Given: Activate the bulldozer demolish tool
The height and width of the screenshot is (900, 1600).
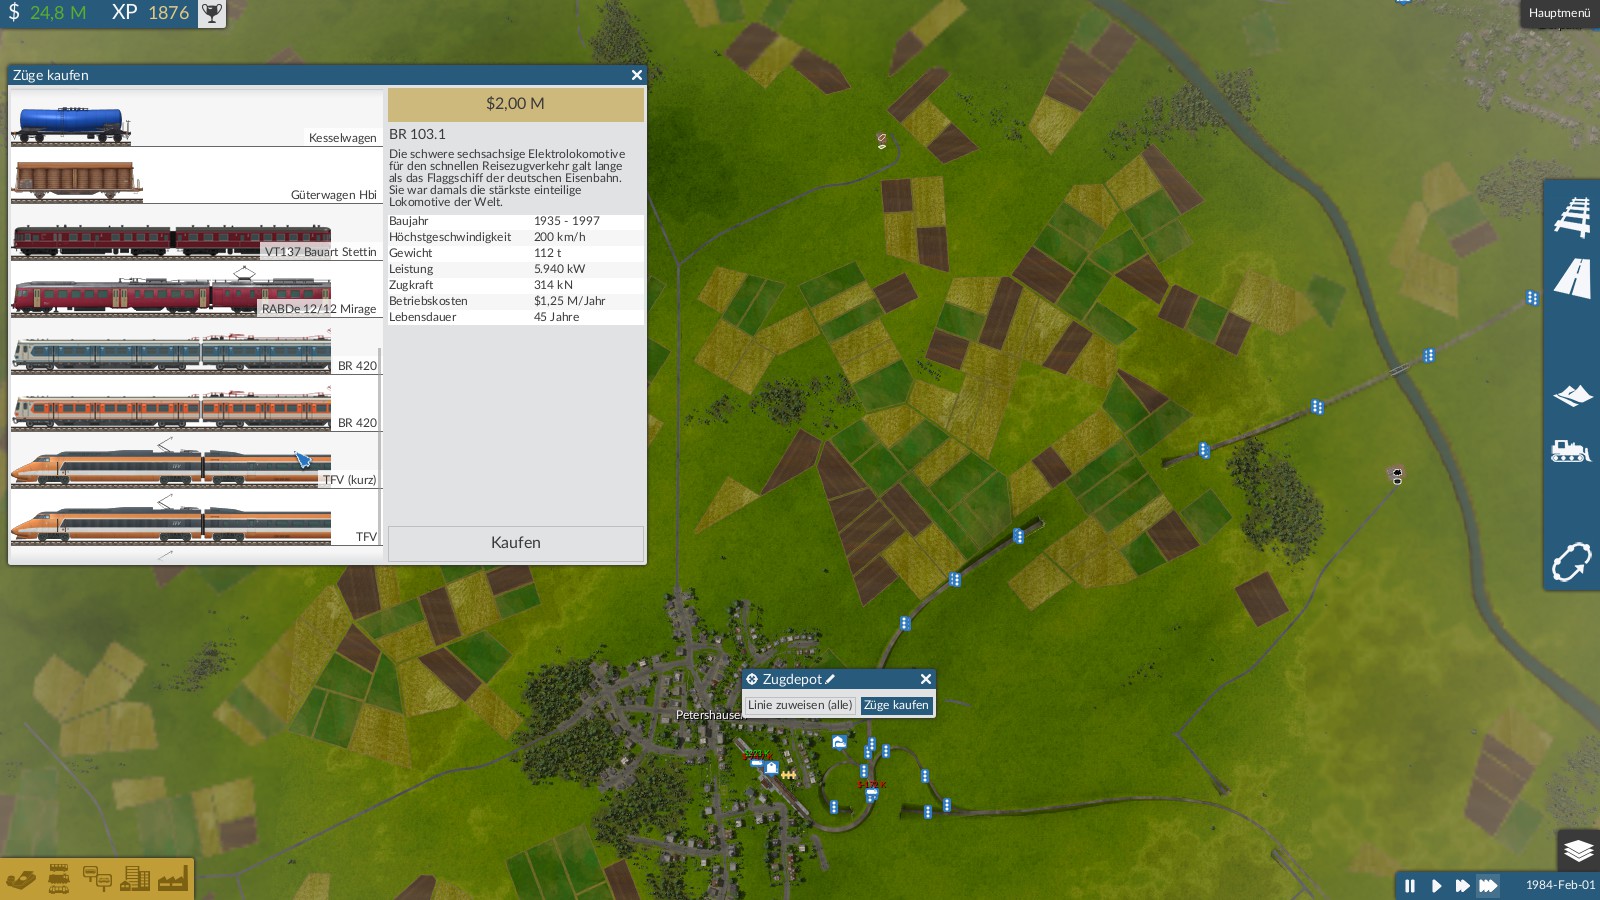Looking at the screenshot, I should point(1572,451).
